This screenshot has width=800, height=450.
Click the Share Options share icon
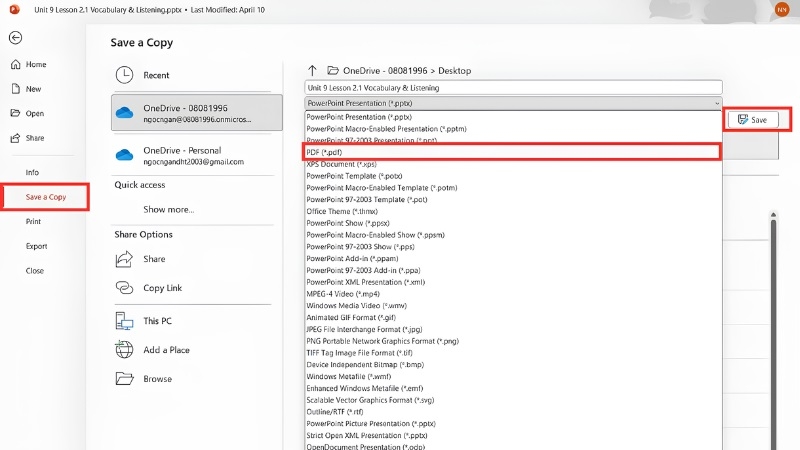124,259
